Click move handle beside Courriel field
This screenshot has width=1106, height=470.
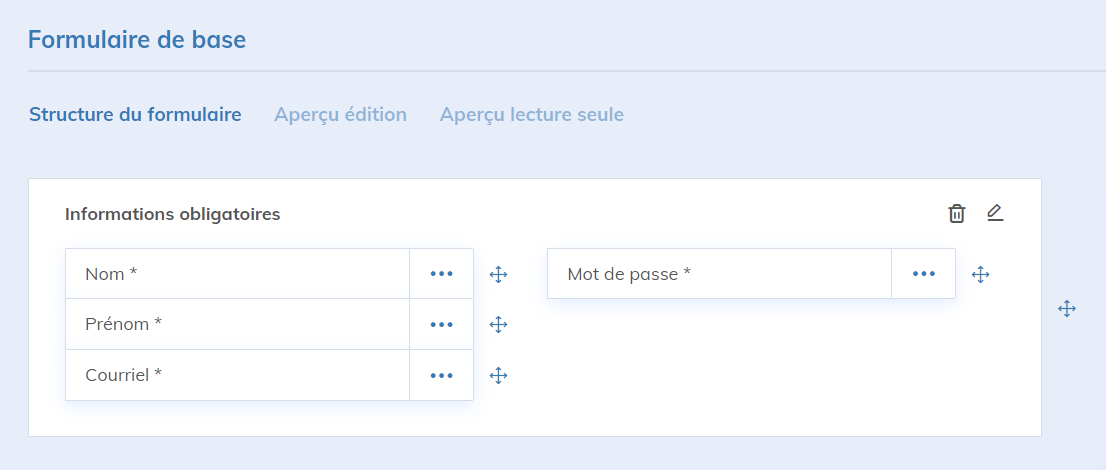tap(498, 375)
